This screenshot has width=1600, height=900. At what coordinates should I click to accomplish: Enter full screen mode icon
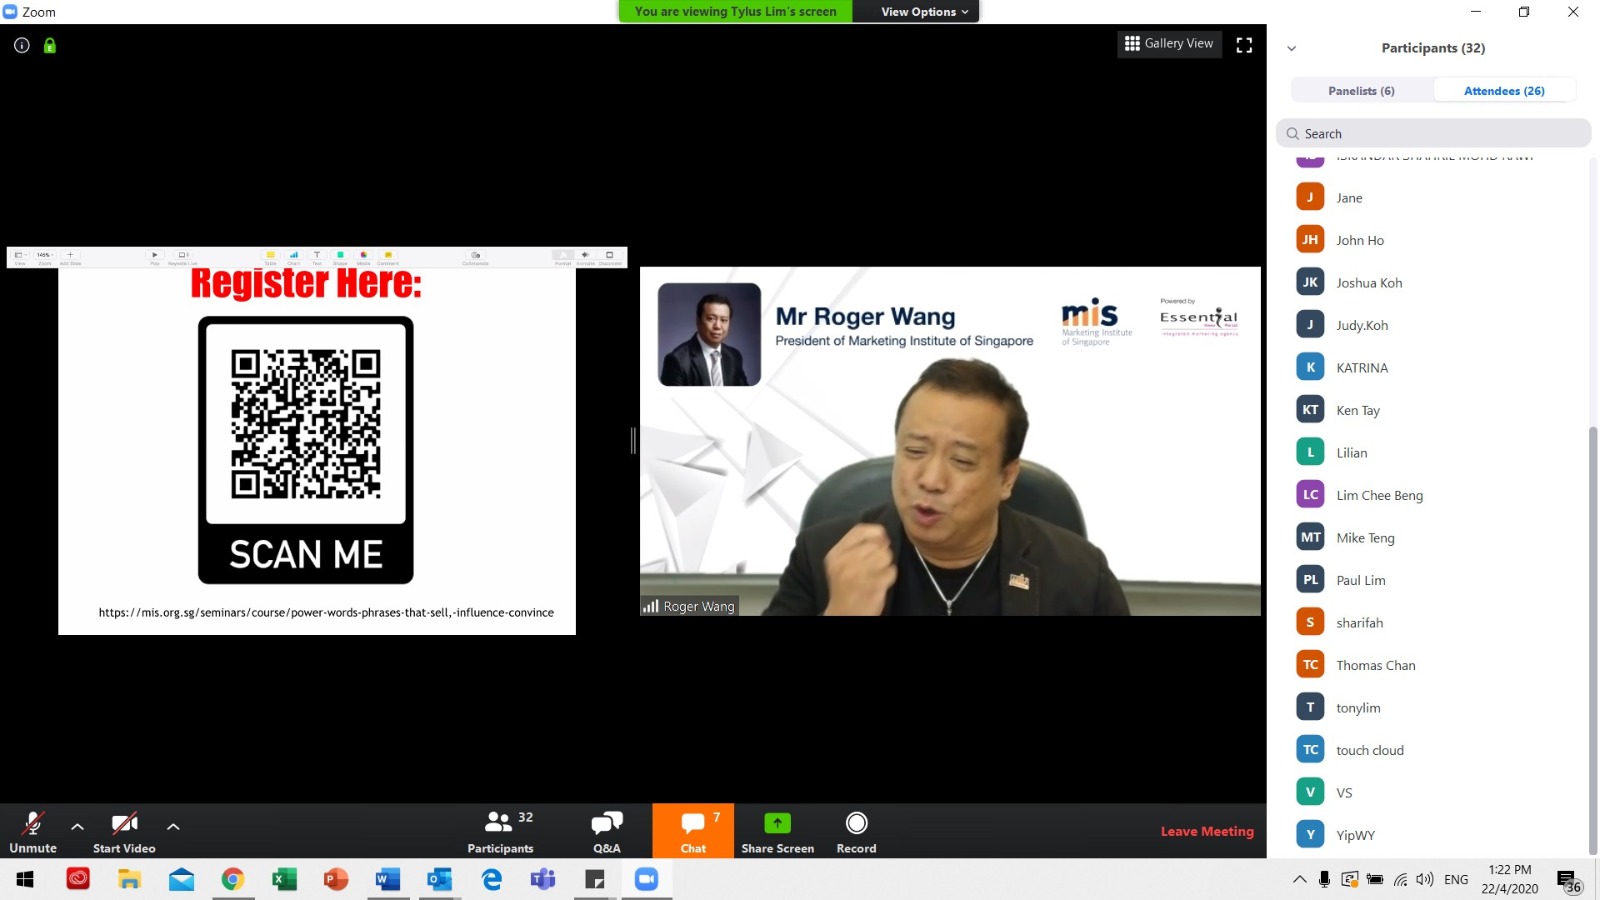click(1244, 45)
